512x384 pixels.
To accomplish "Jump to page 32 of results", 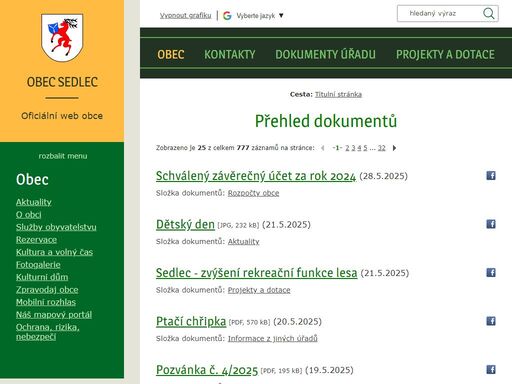I will (x=382, y=148).
